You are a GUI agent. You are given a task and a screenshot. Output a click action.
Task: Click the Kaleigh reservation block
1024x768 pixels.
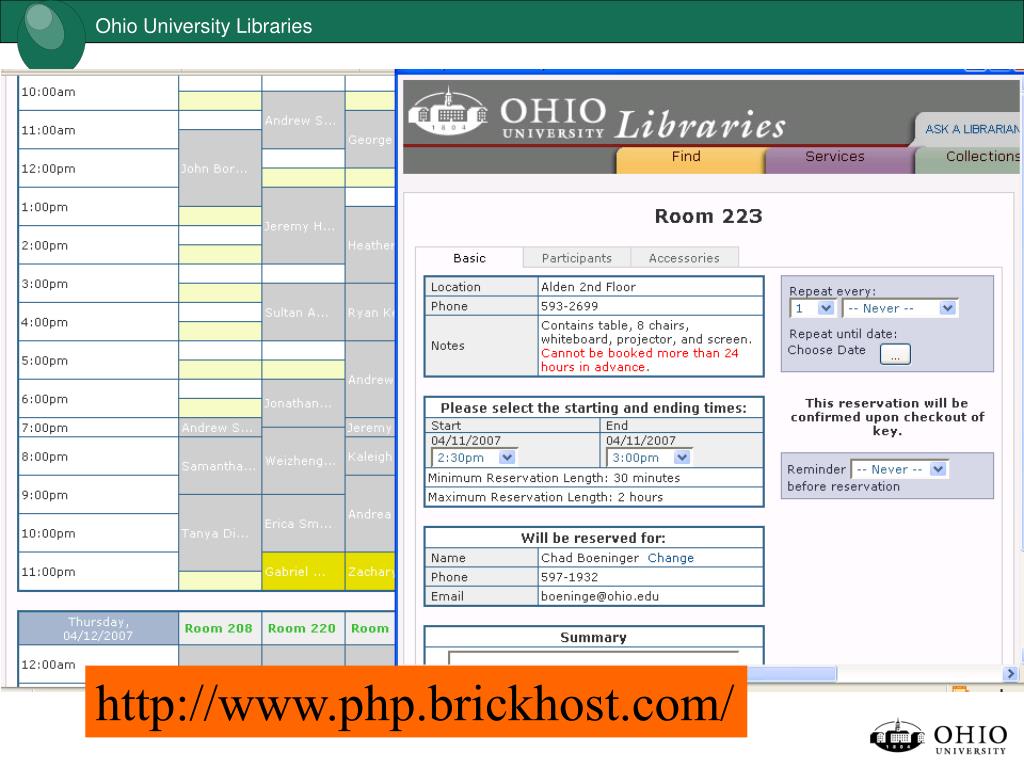(x=370, y=456)
